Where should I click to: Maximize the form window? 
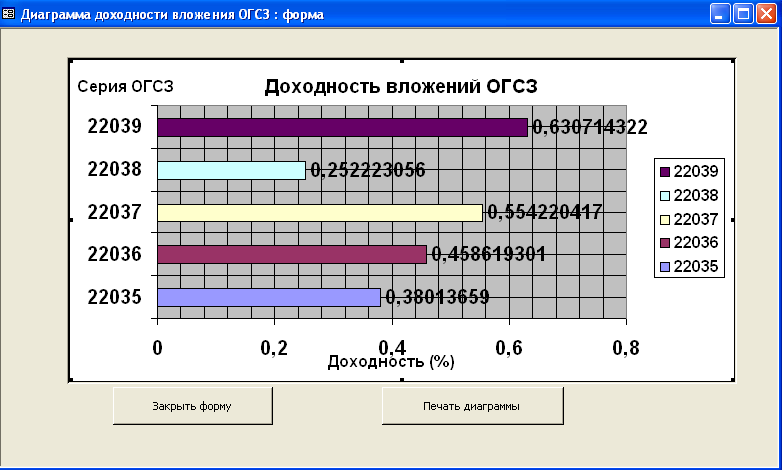[x=743, y=15]
